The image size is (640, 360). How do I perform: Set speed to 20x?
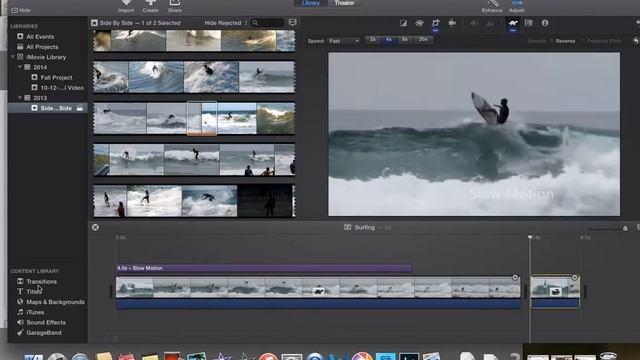[423, 40]
